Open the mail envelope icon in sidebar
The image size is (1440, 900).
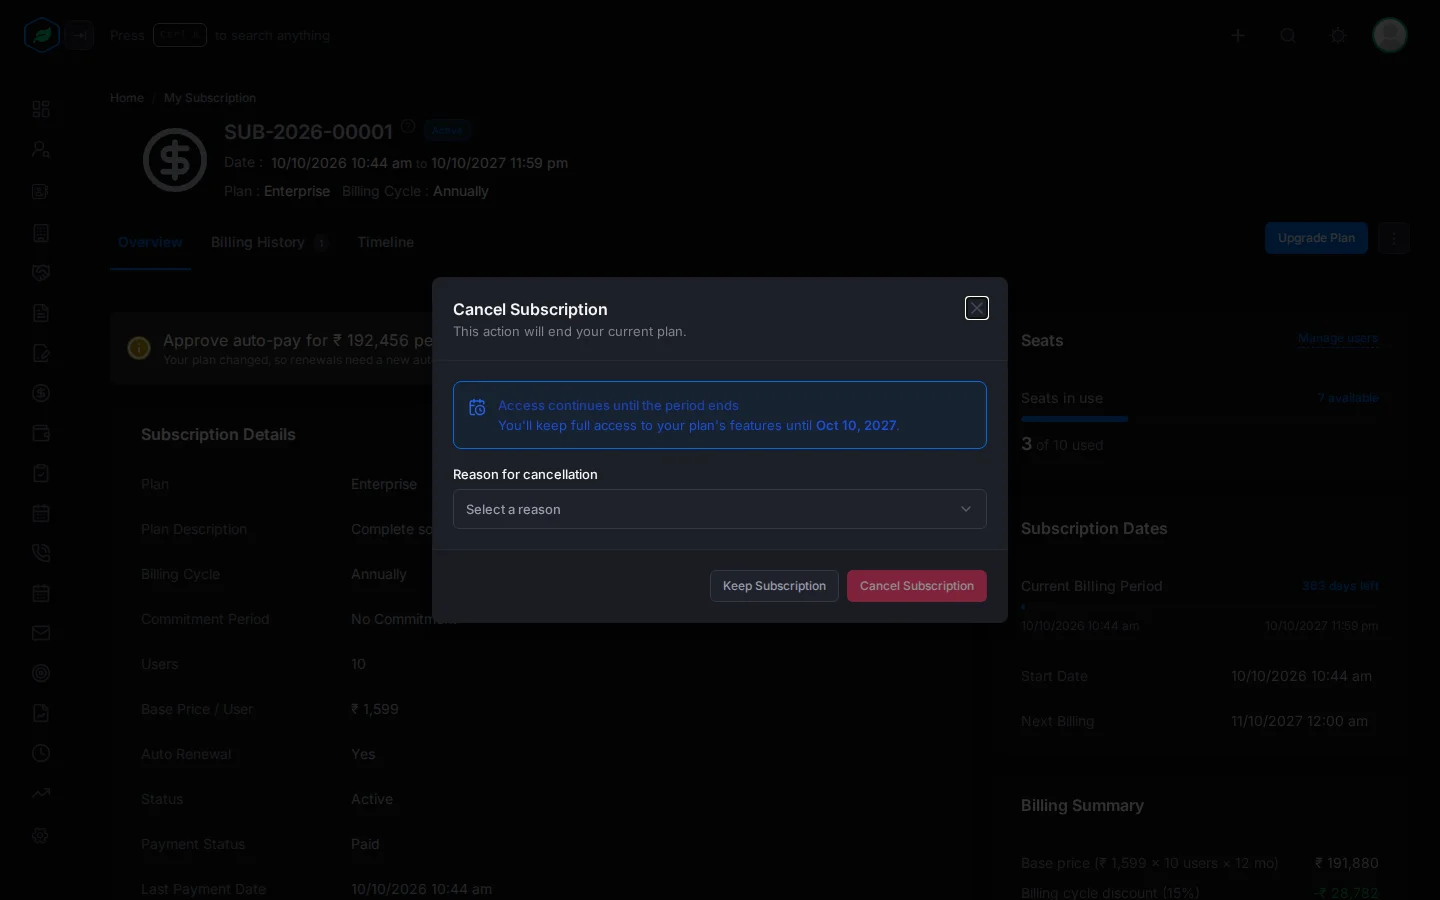(x=41, y=633)
